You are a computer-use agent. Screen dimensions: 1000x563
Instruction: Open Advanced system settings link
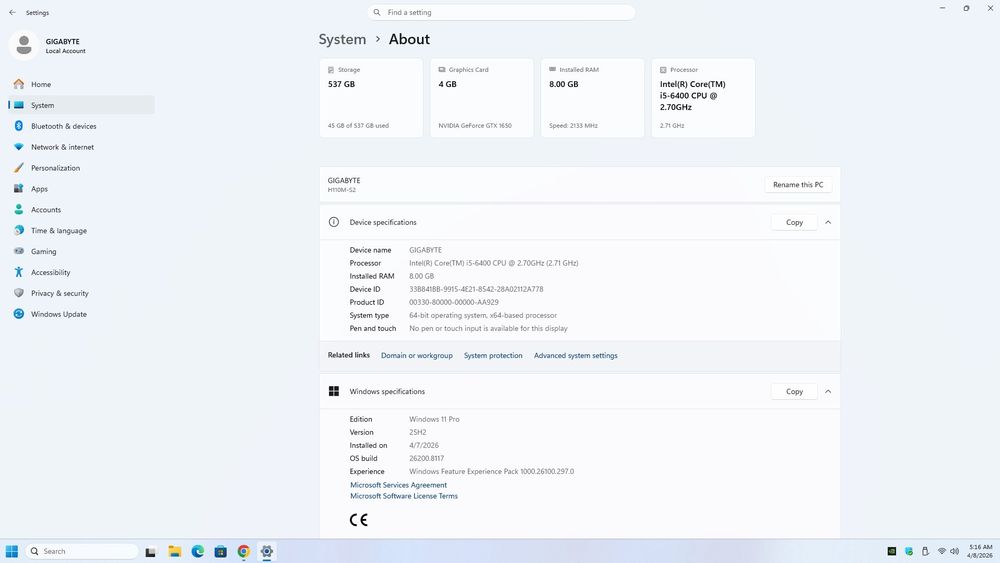575,356
